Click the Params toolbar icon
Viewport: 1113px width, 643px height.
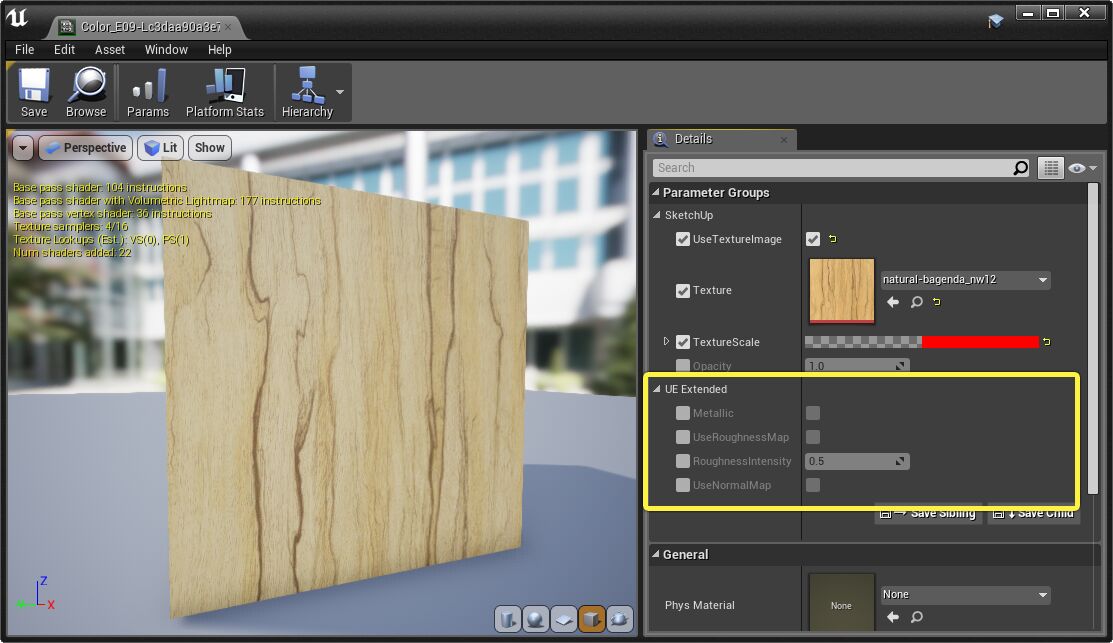click(148, 92)
